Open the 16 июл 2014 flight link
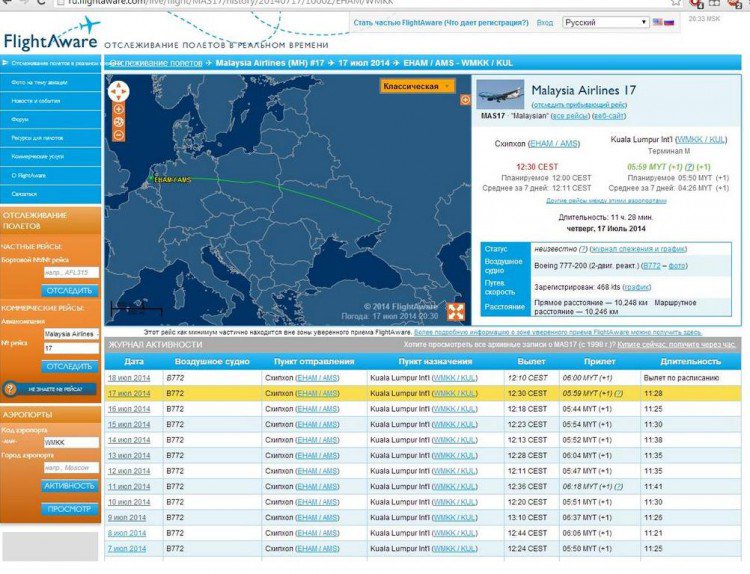 (129, 408)
